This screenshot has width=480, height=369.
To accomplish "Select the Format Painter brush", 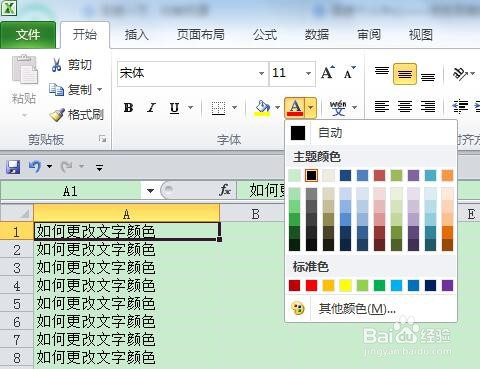I will [77, 114].
